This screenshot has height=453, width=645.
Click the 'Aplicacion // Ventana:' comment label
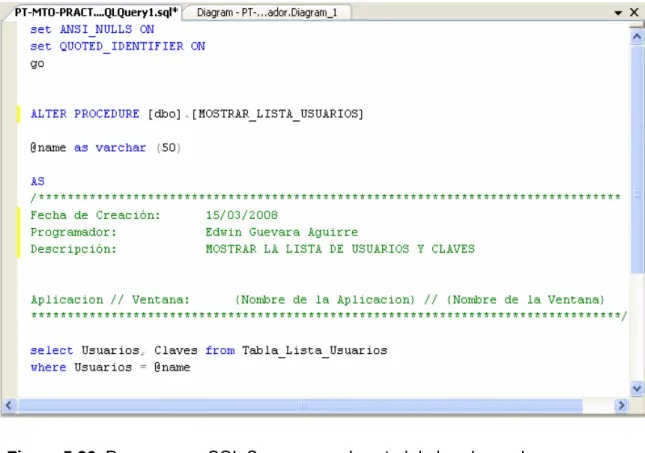pos(110,300)
